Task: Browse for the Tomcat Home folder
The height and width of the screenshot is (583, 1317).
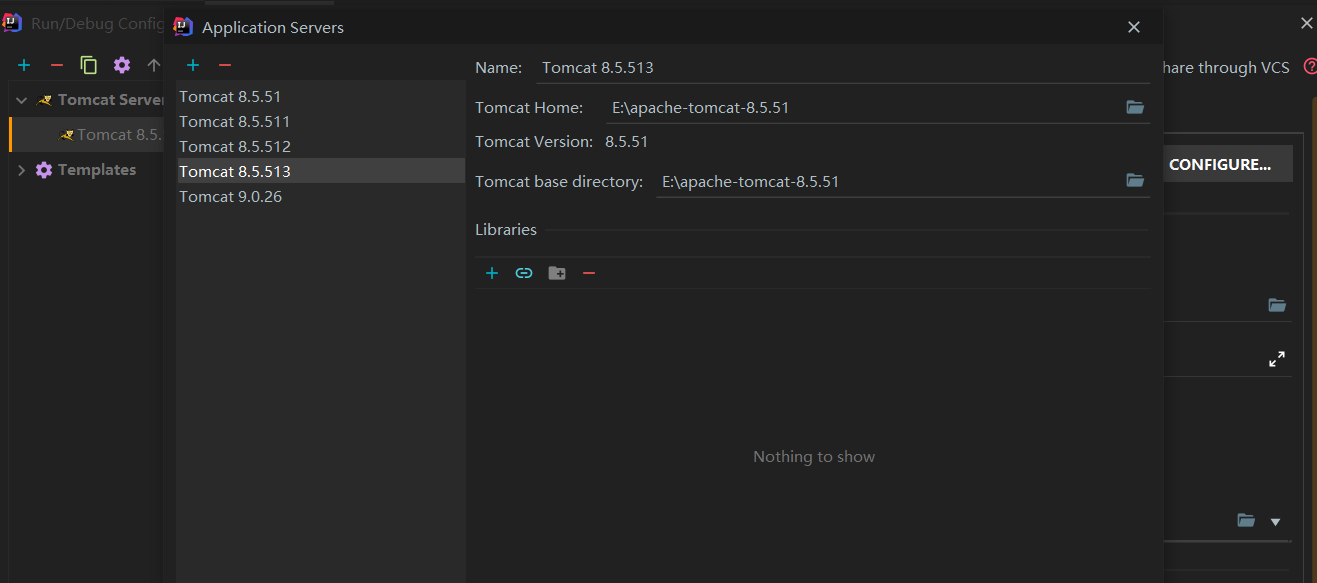Action: click(x=1135, y=107)
